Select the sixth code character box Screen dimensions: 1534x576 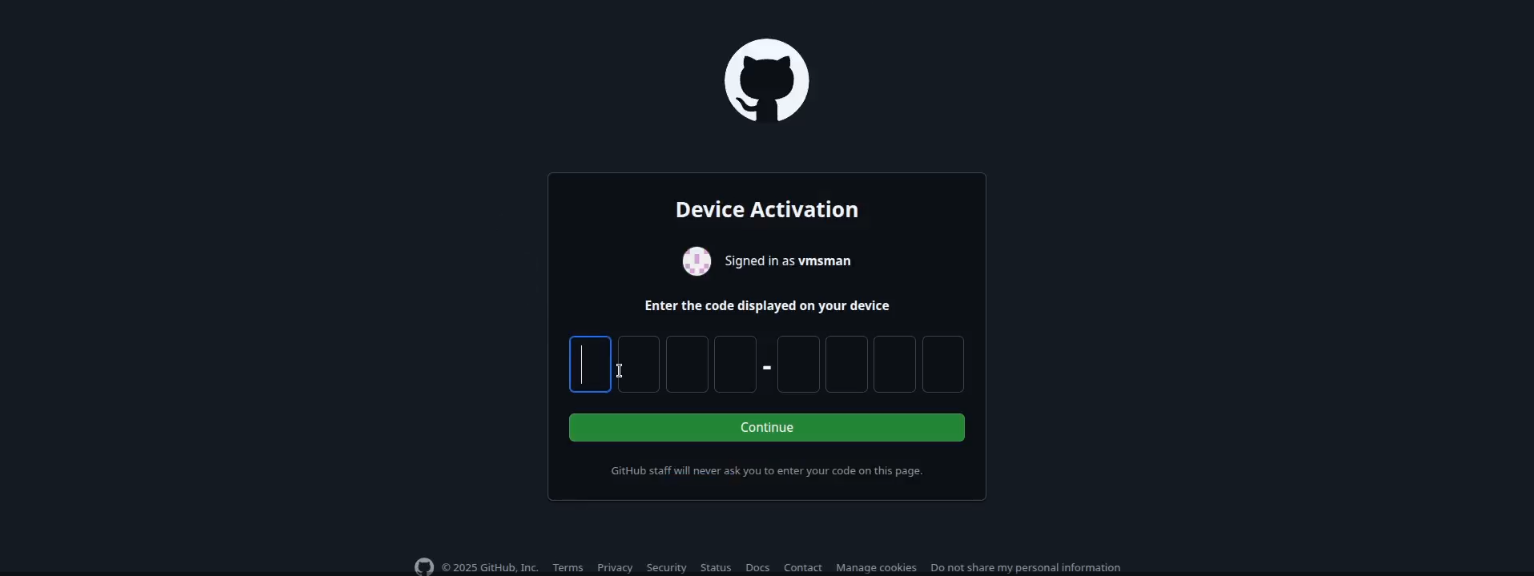pos(846,364)
